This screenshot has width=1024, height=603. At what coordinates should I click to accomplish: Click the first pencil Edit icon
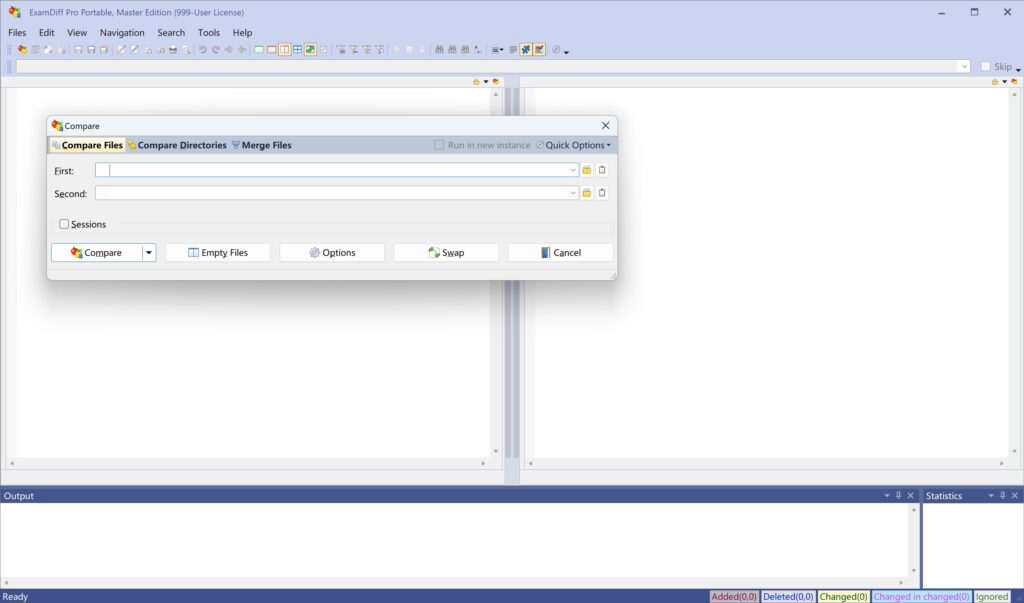pyautogui.click(x=121, y=50)
